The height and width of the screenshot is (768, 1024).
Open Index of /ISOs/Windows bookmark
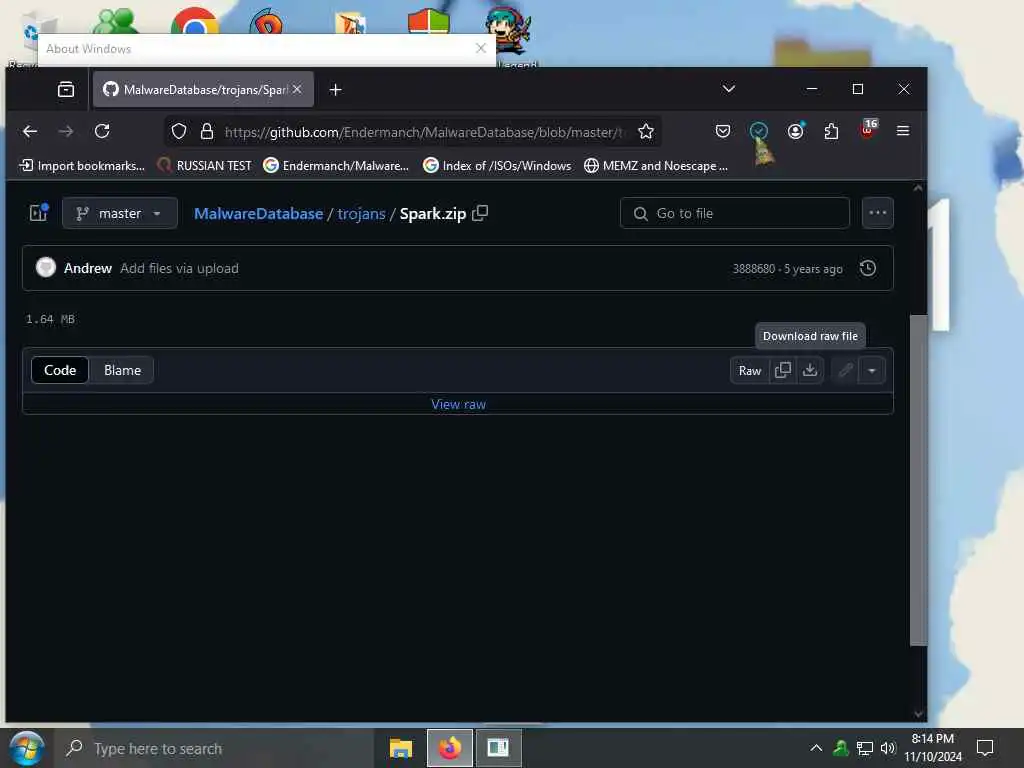497,166
